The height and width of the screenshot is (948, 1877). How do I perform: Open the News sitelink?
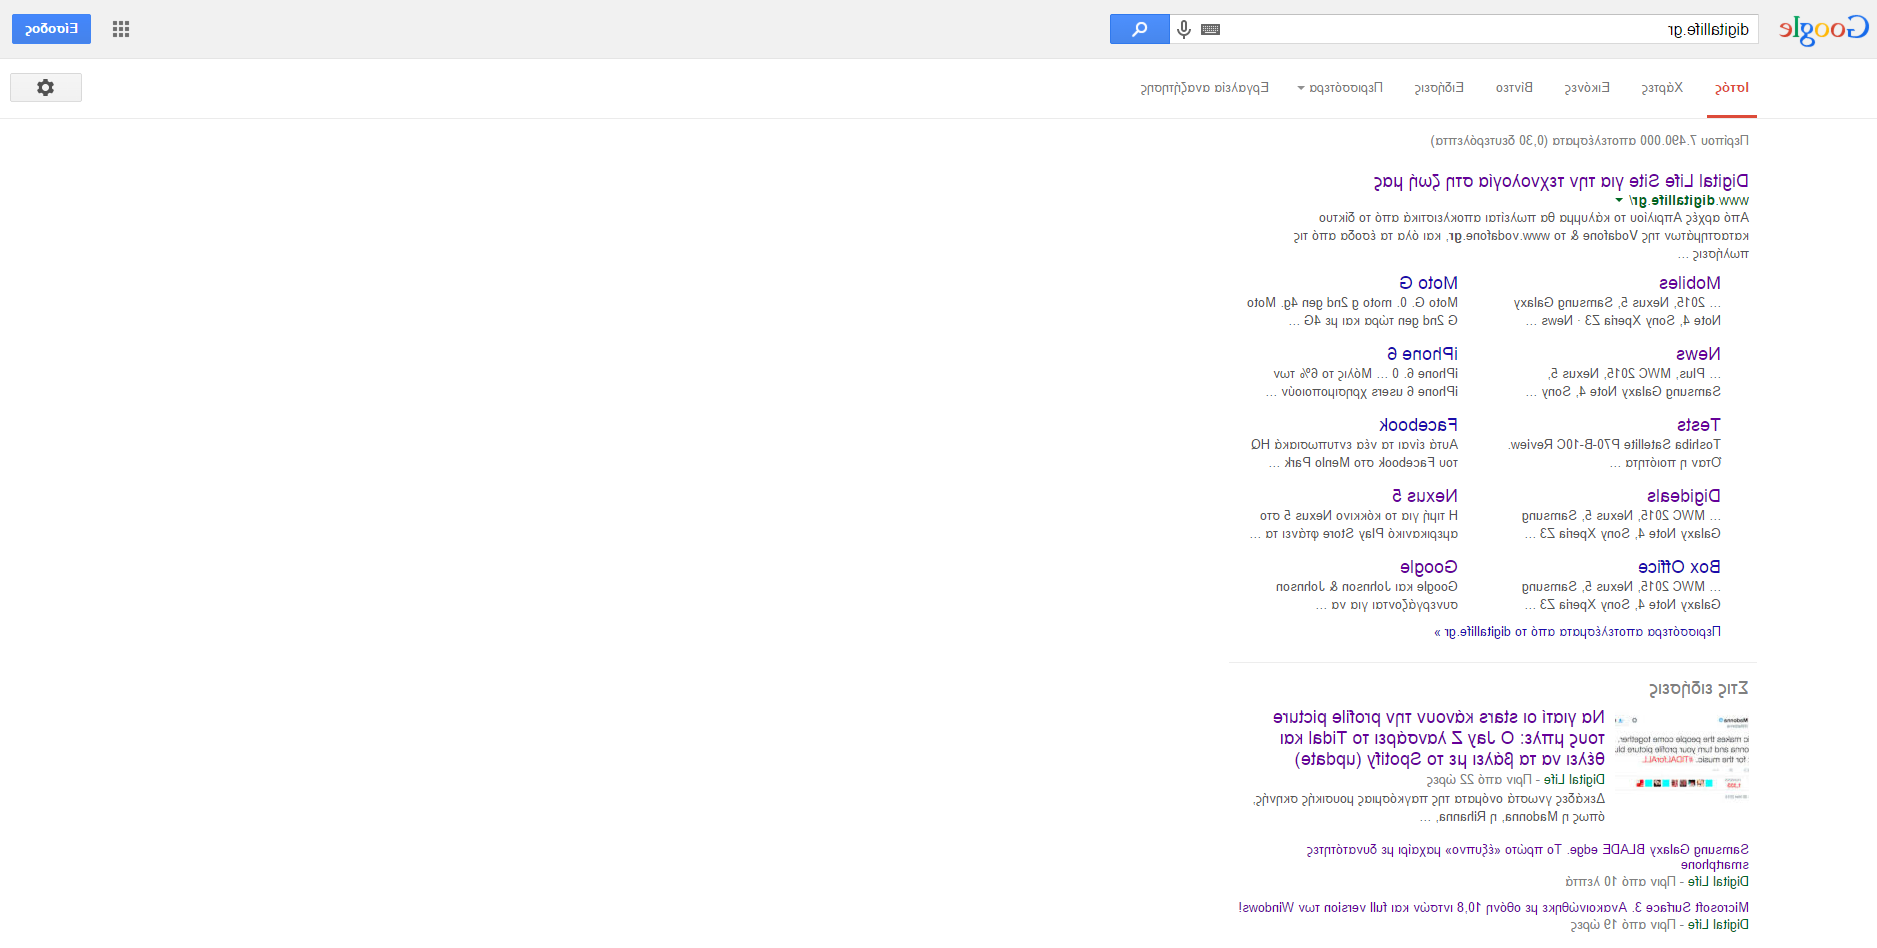[1698, 354]
